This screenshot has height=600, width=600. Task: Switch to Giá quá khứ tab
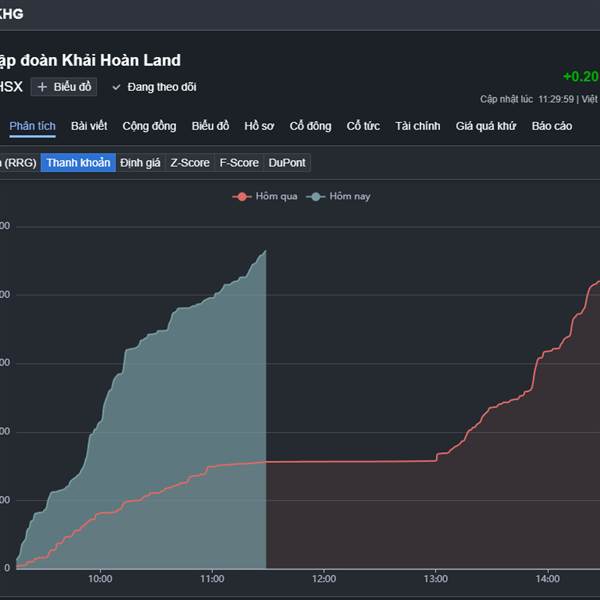[485, 126]
